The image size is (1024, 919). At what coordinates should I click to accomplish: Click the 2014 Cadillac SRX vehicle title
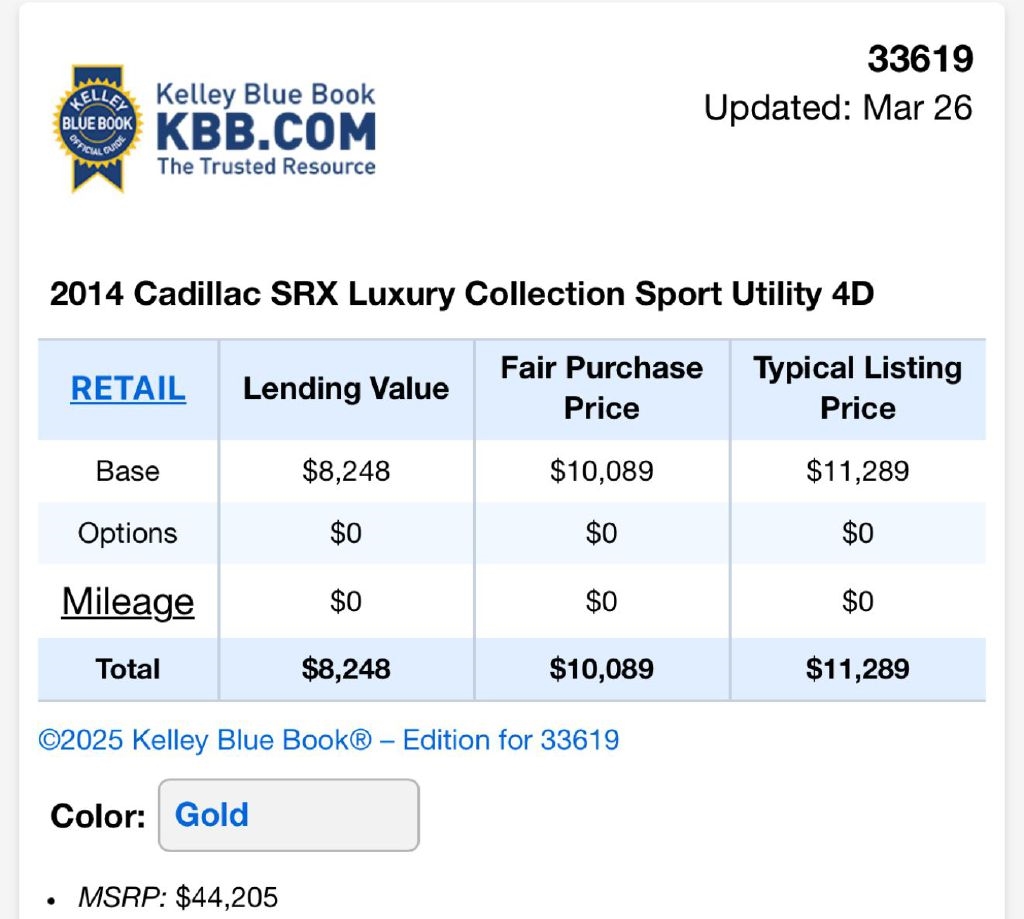pos(462,295)
